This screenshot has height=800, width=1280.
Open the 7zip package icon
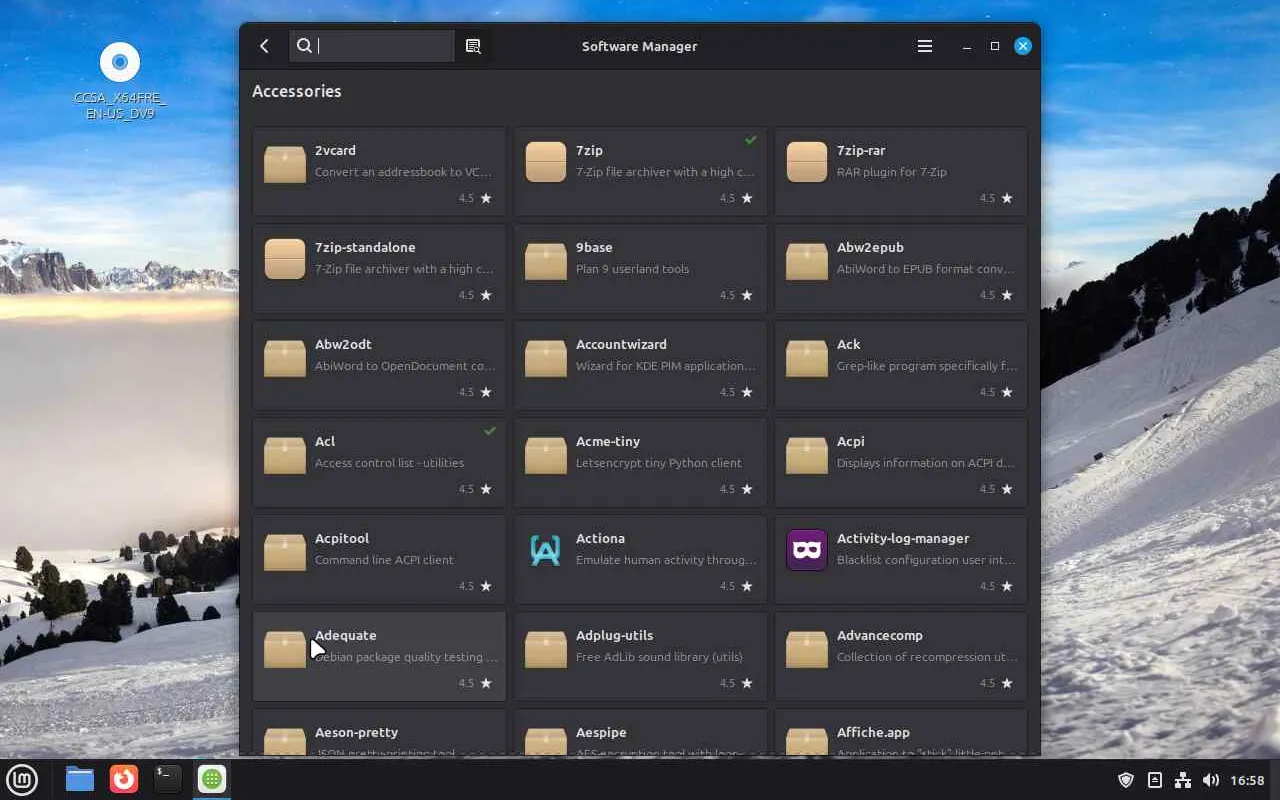click(x=546, y=163)
